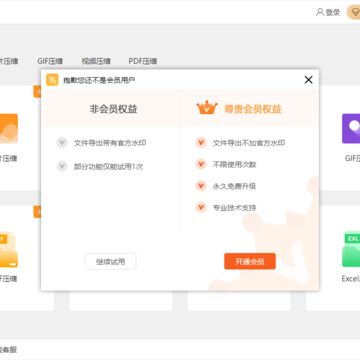Click check icon beside 部分功能仅能试用1次
This screenshot has height=360, width=360.
pos(62,166)
